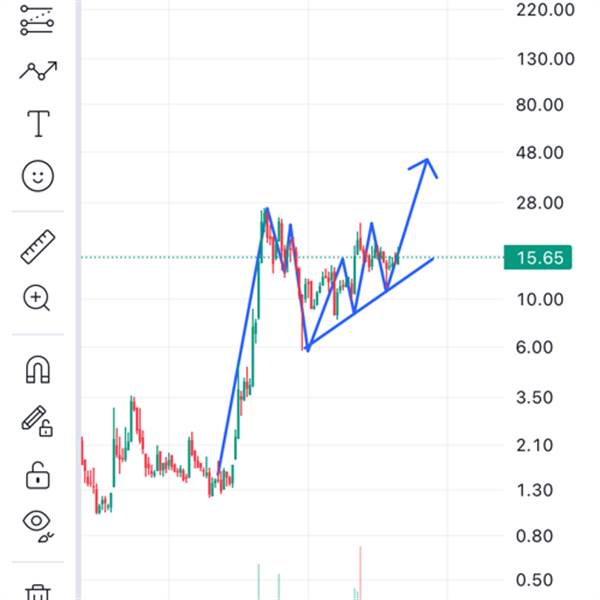This screenshot has width=600, height=600.
Task: Hide all drawings with the eye icon
Action: click(x=38, y=525)
